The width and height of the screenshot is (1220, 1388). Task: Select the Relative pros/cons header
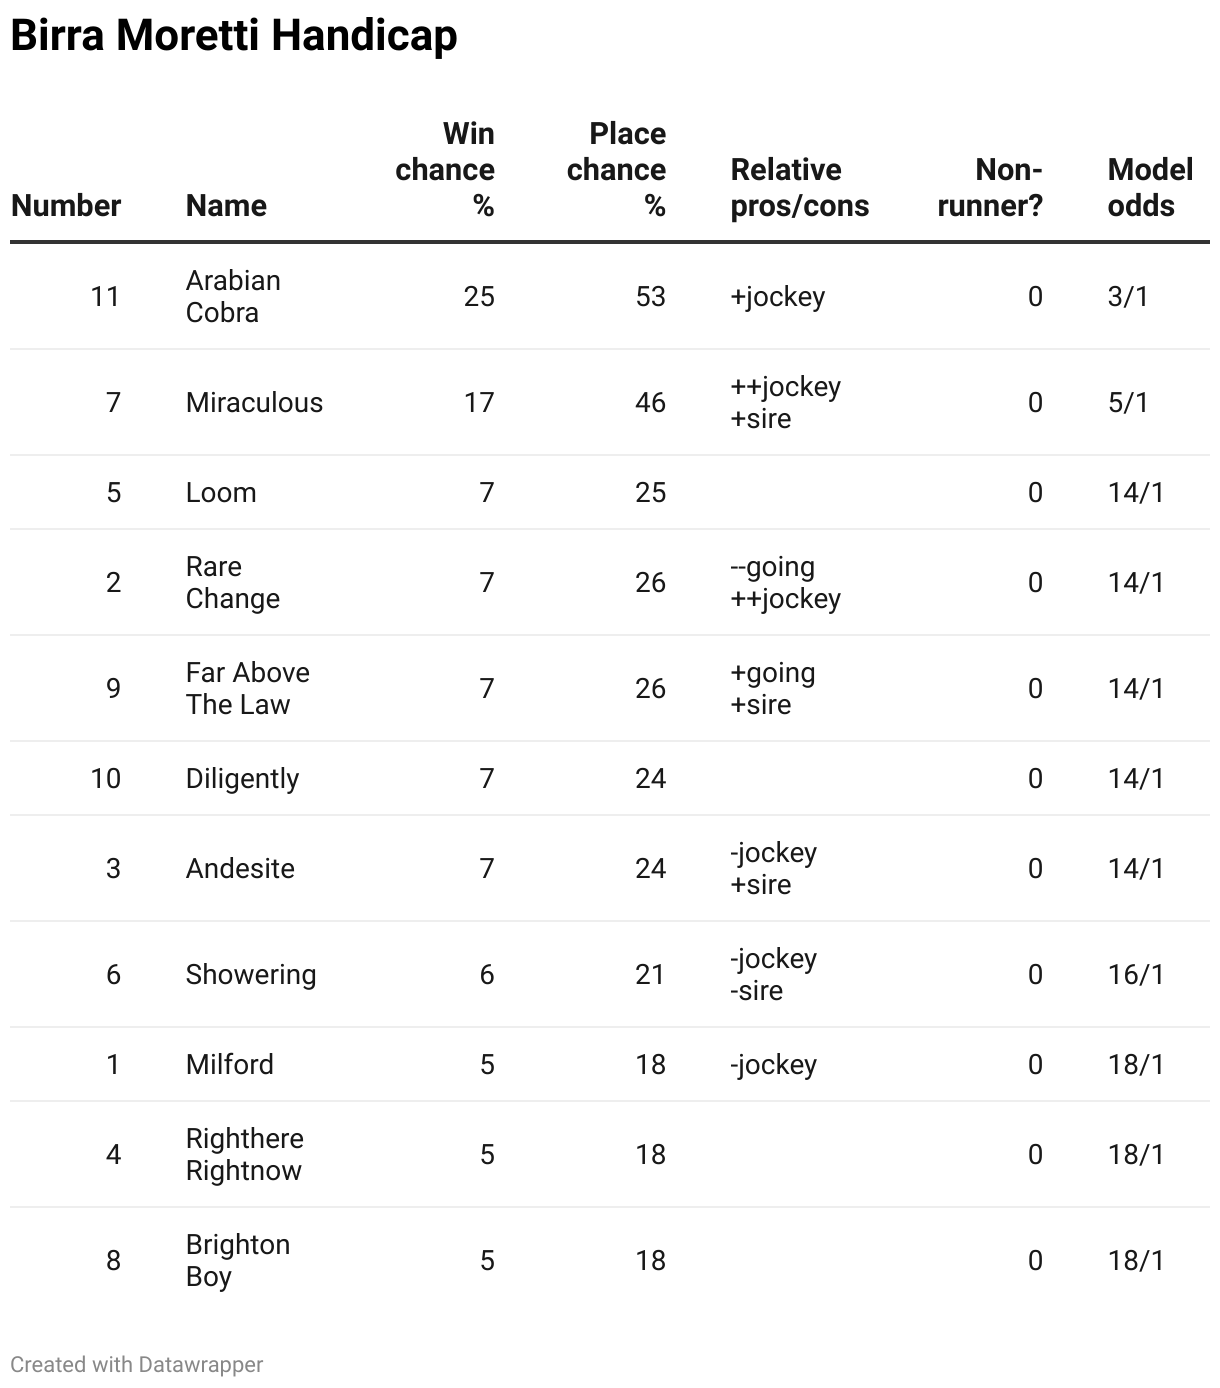click(799, 187)
